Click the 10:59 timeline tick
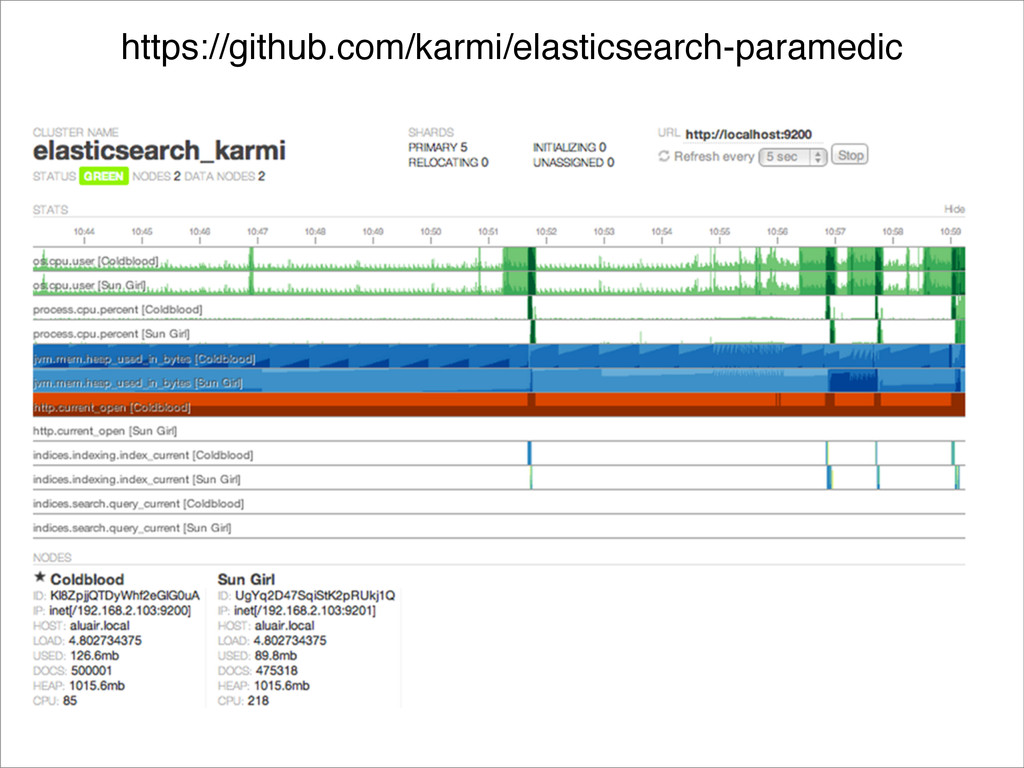Viewport: 1024px width, 768px height. pos(950,234)
